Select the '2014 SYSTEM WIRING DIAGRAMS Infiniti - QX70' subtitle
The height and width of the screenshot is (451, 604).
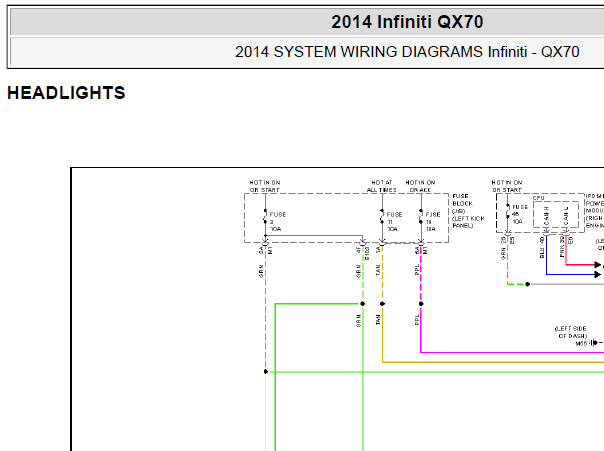(x=407, y=52)
